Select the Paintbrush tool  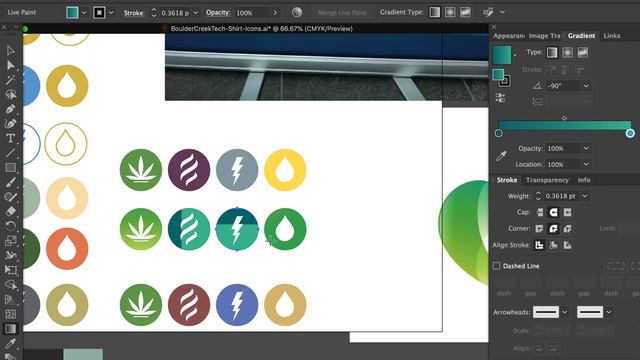(11, 182)
